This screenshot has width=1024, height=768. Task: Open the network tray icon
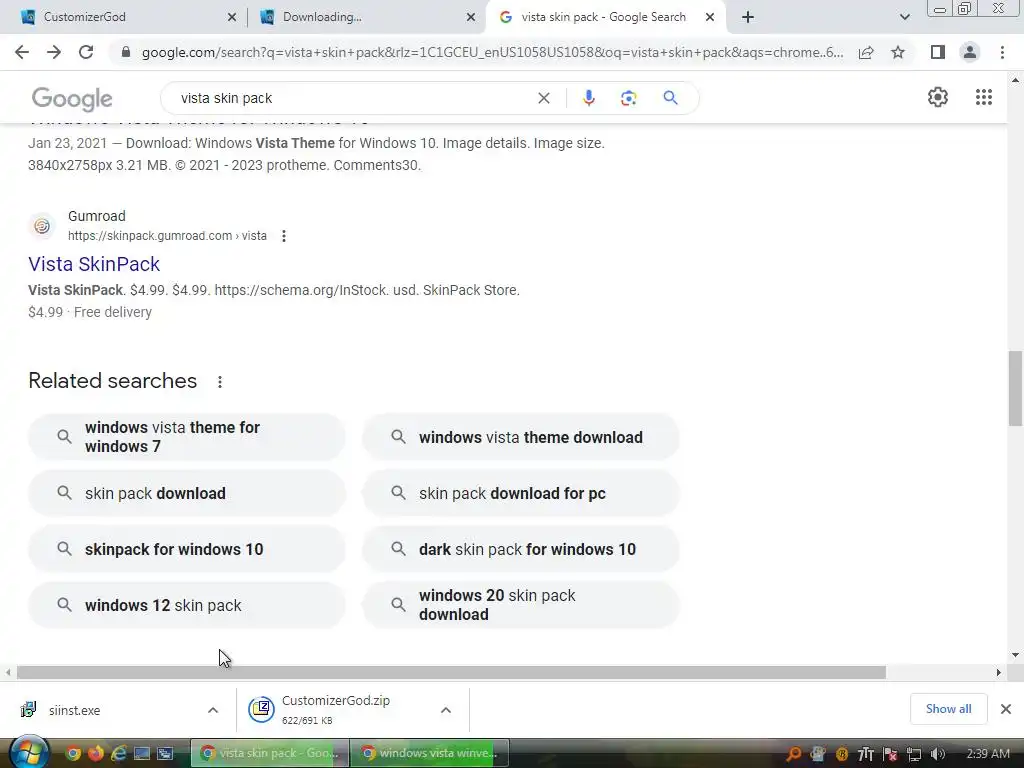coord(914,754)
